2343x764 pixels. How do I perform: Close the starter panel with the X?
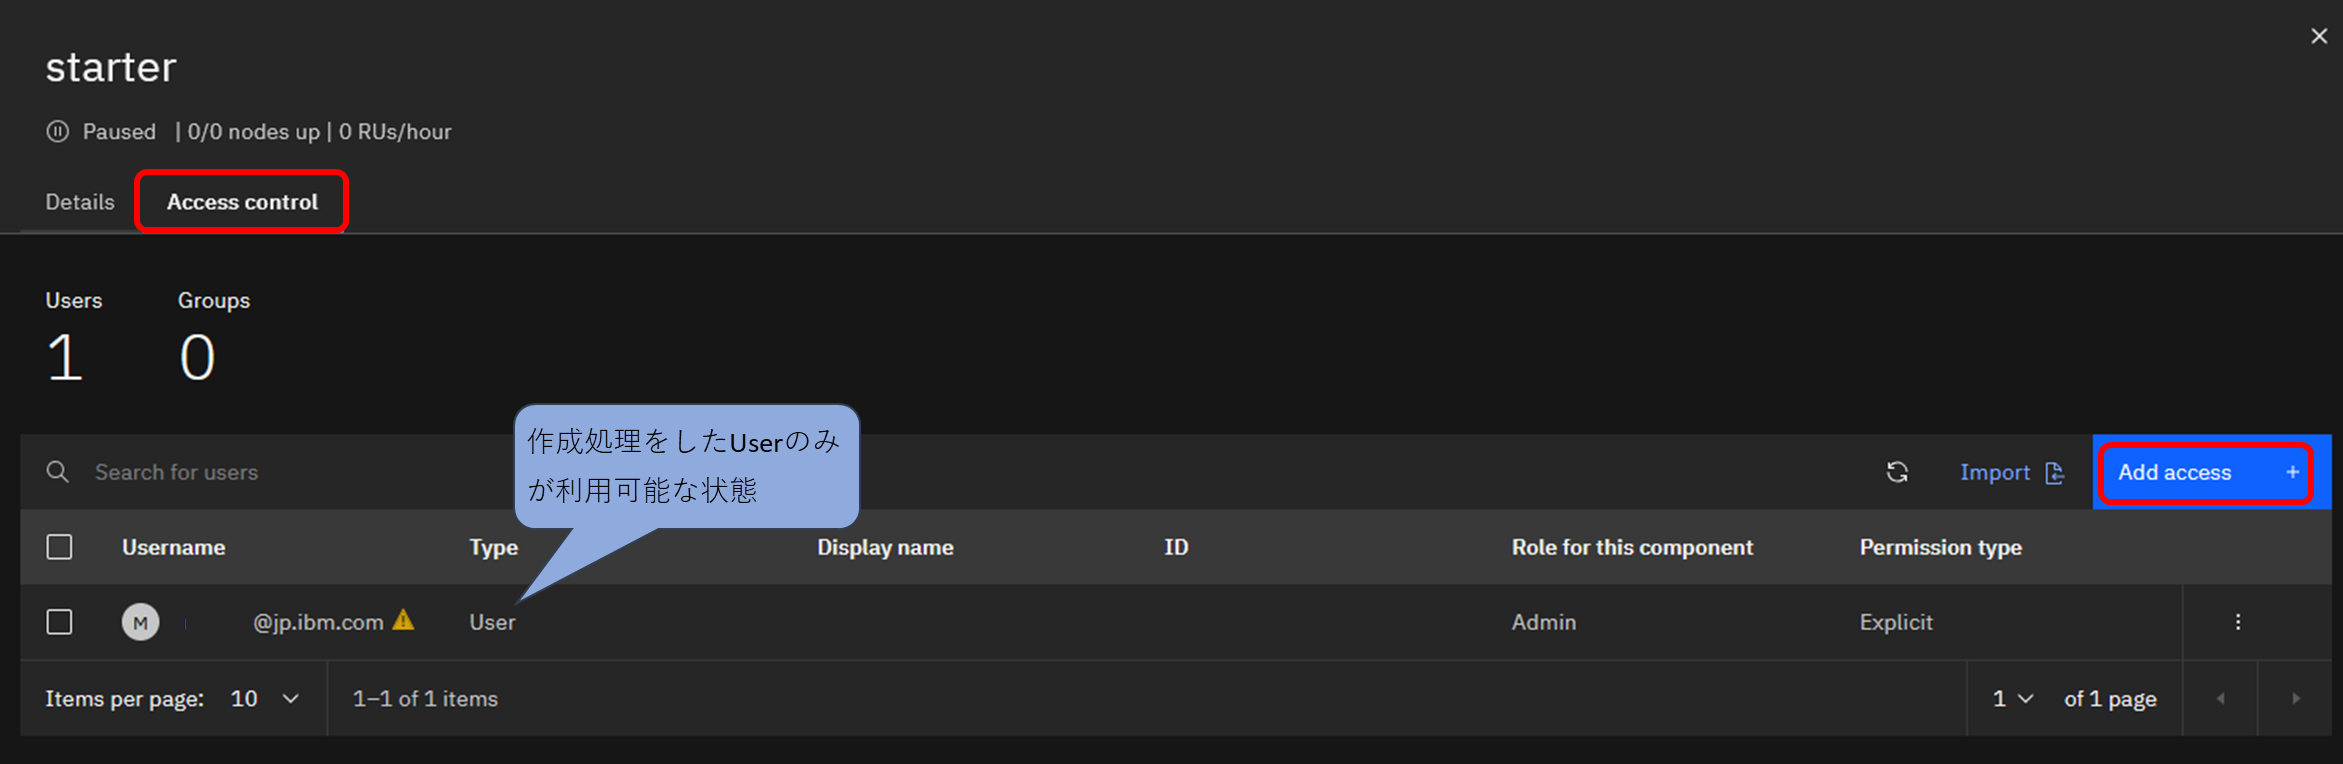coord(2319,36)
